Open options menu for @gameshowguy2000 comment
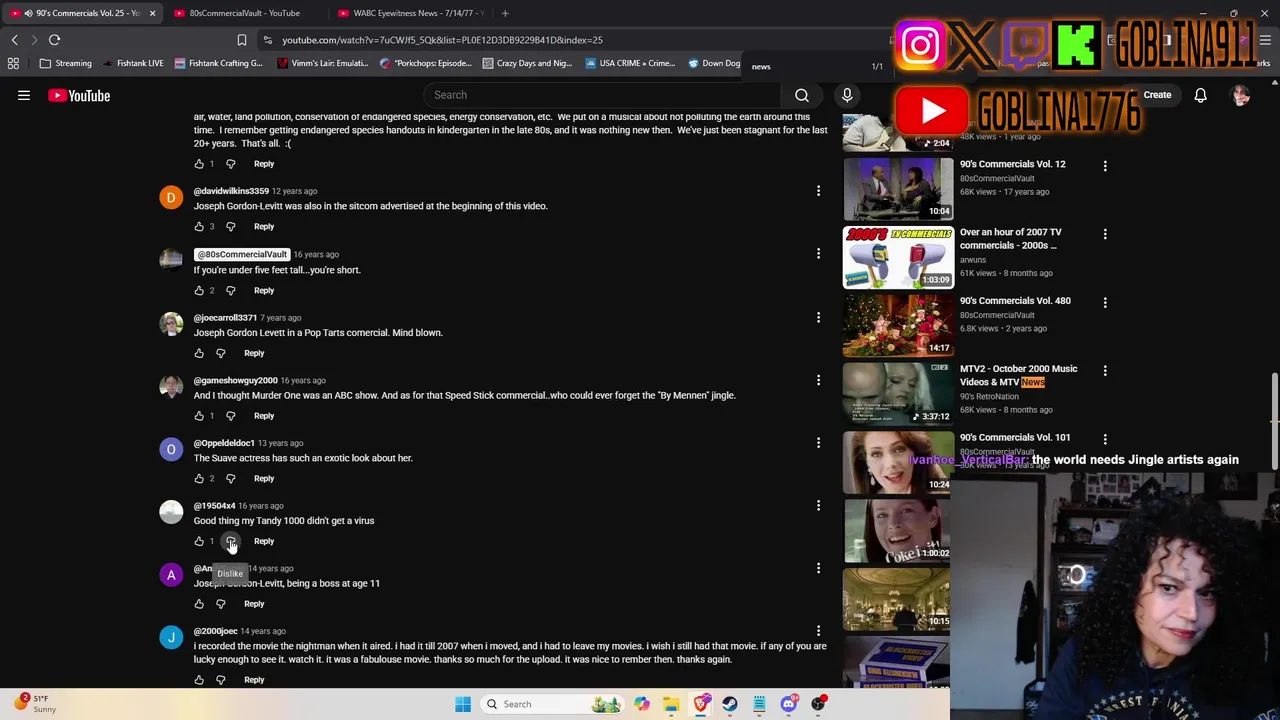Screen dimensions: 1280x720 (x=818, y=380)
